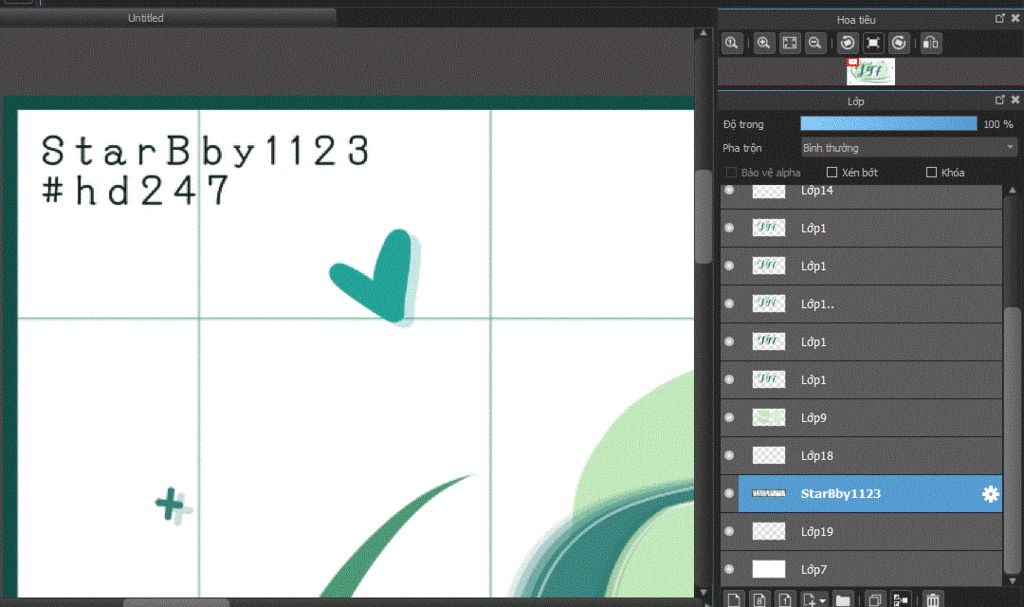The image size is (1024, 607).
Task: Click canvas scroll up arrow
Action: coord(703,33)
